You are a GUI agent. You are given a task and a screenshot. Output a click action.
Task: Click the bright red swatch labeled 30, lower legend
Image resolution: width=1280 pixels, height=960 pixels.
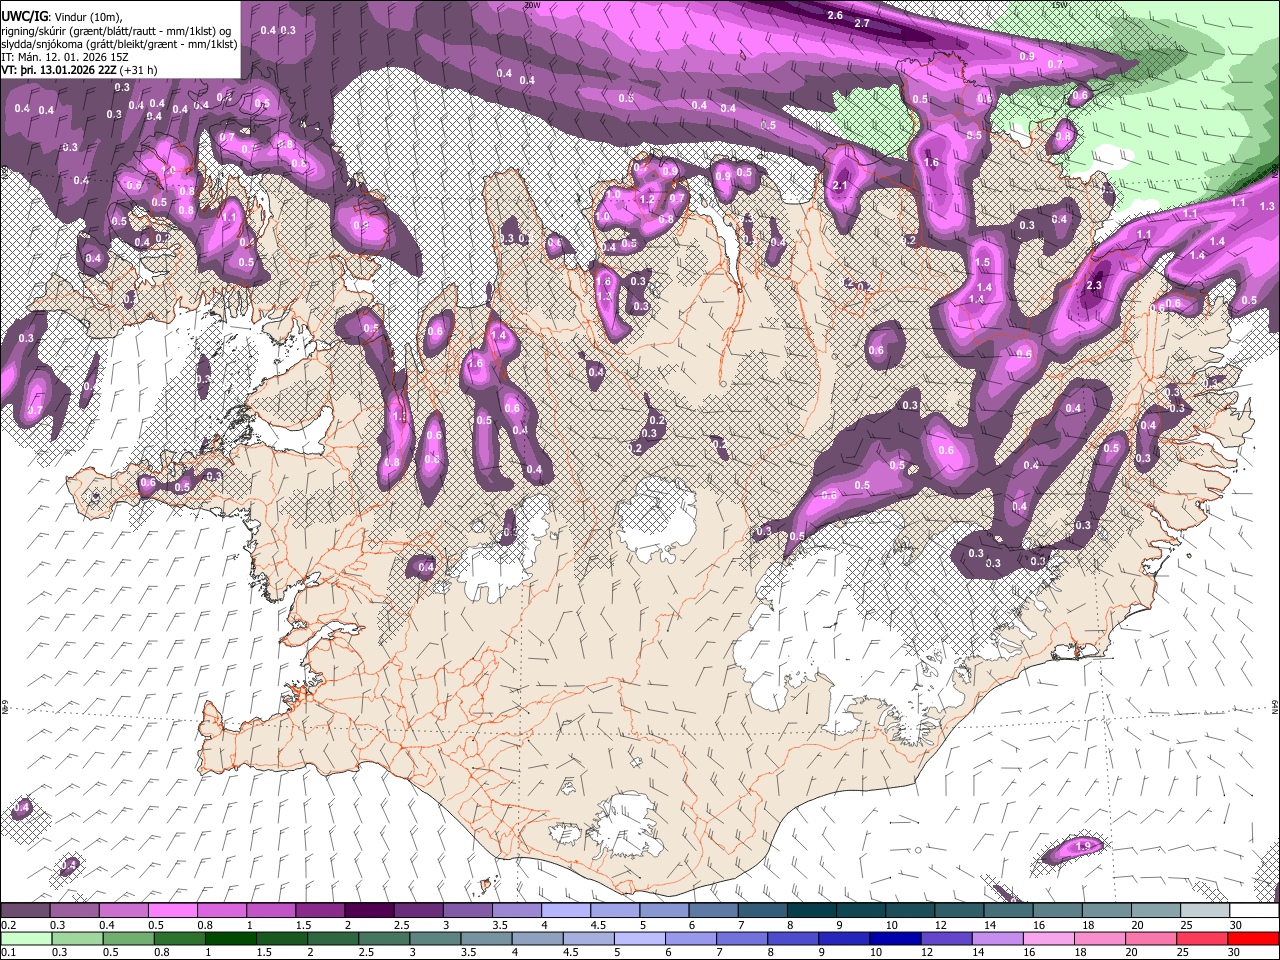click(1254, 939)
